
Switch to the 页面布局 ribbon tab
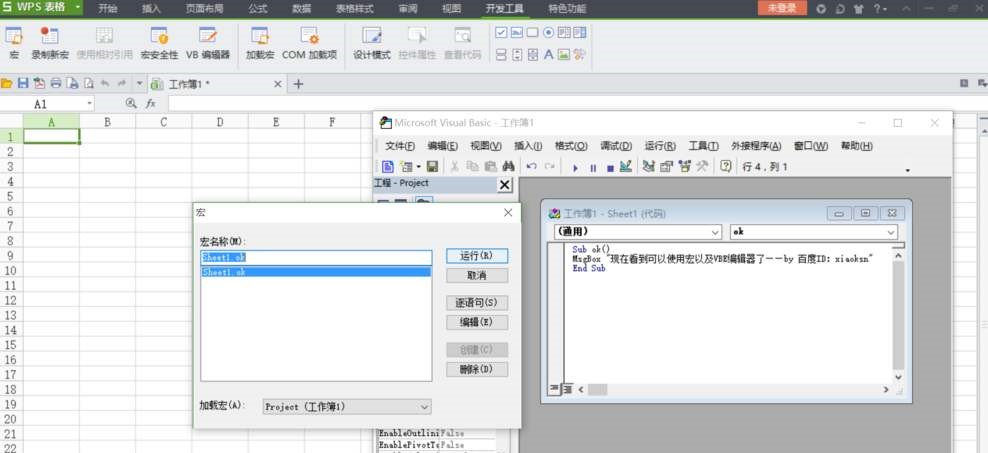pos(205,8)
